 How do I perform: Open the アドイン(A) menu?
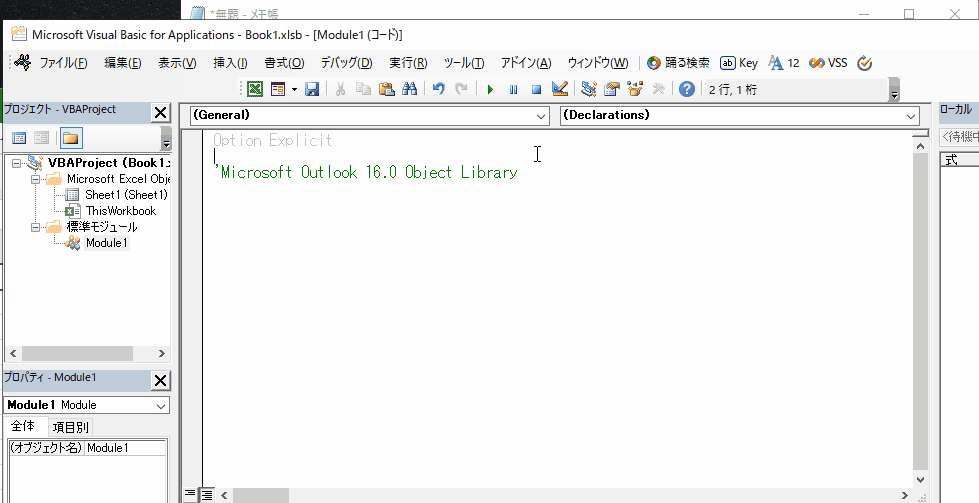pyautogui.click(x=526, y=62)
